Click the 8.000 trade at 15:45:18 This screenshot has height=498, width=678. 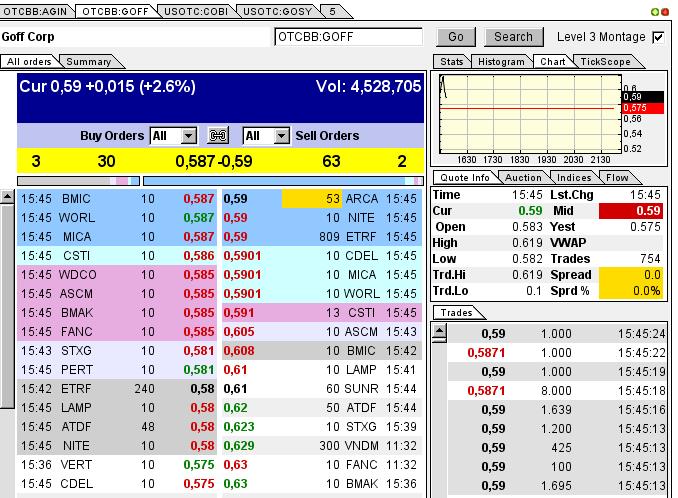click(557, 391)
